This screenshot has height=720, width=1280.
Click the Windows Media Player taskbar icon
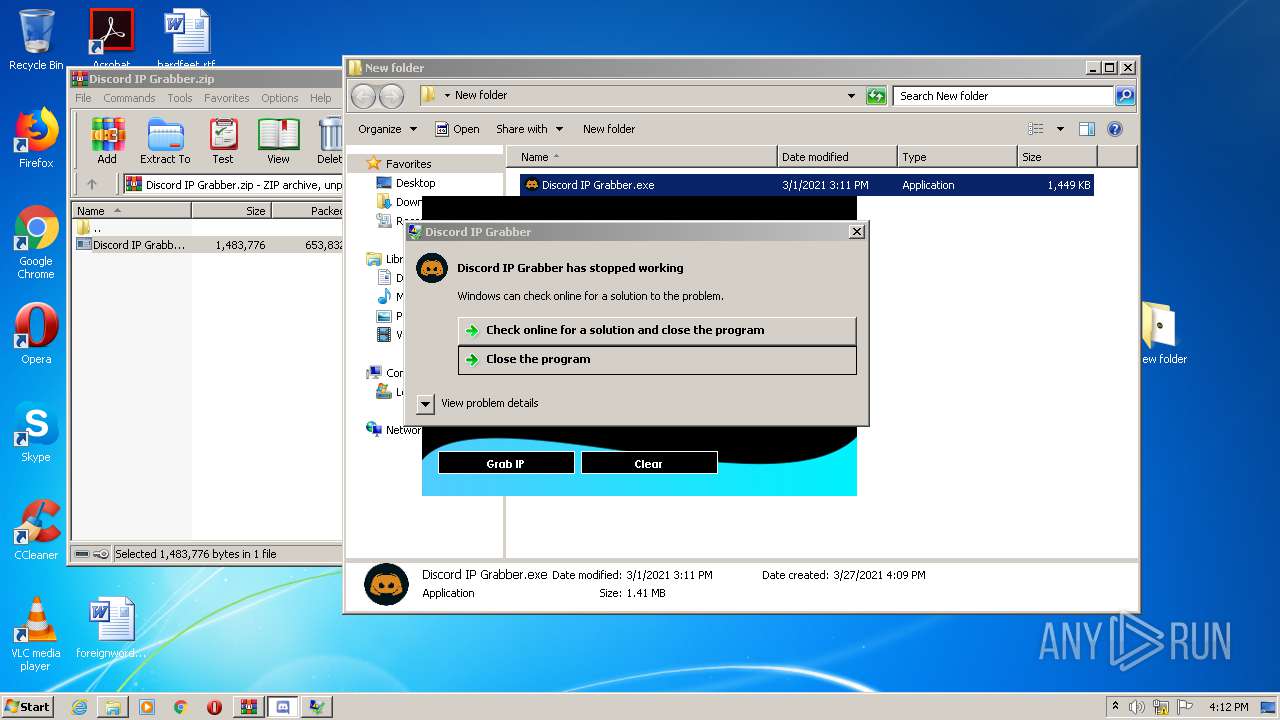pos(147,707)
